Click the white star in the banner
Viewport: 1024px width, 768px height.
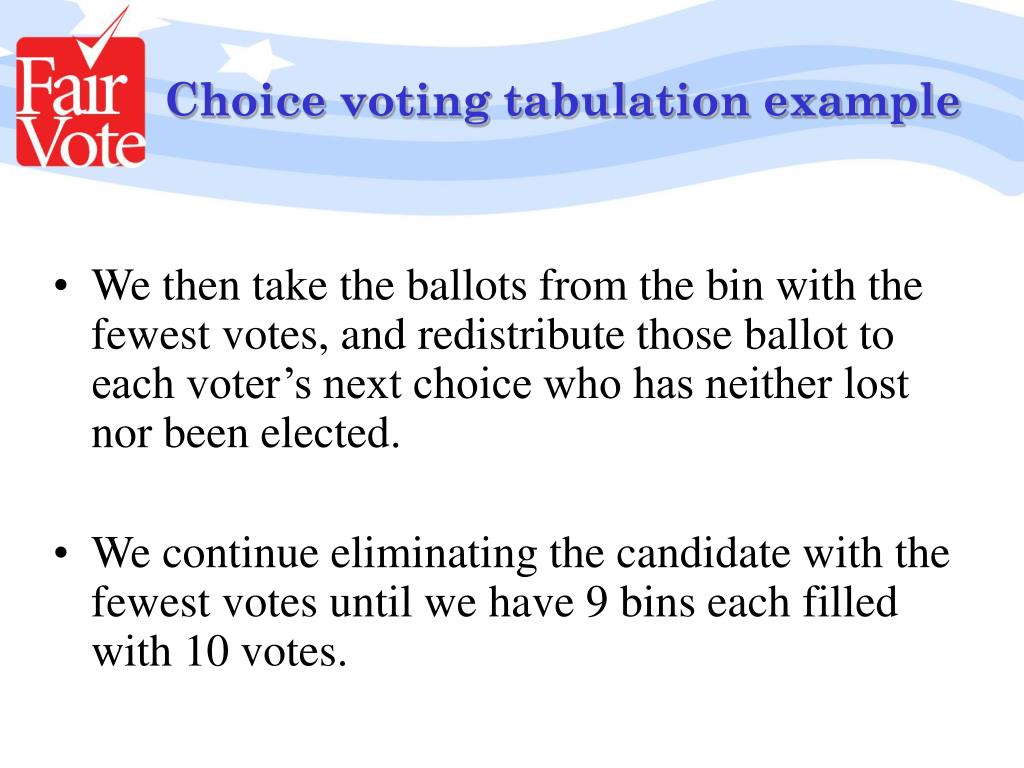253,60
